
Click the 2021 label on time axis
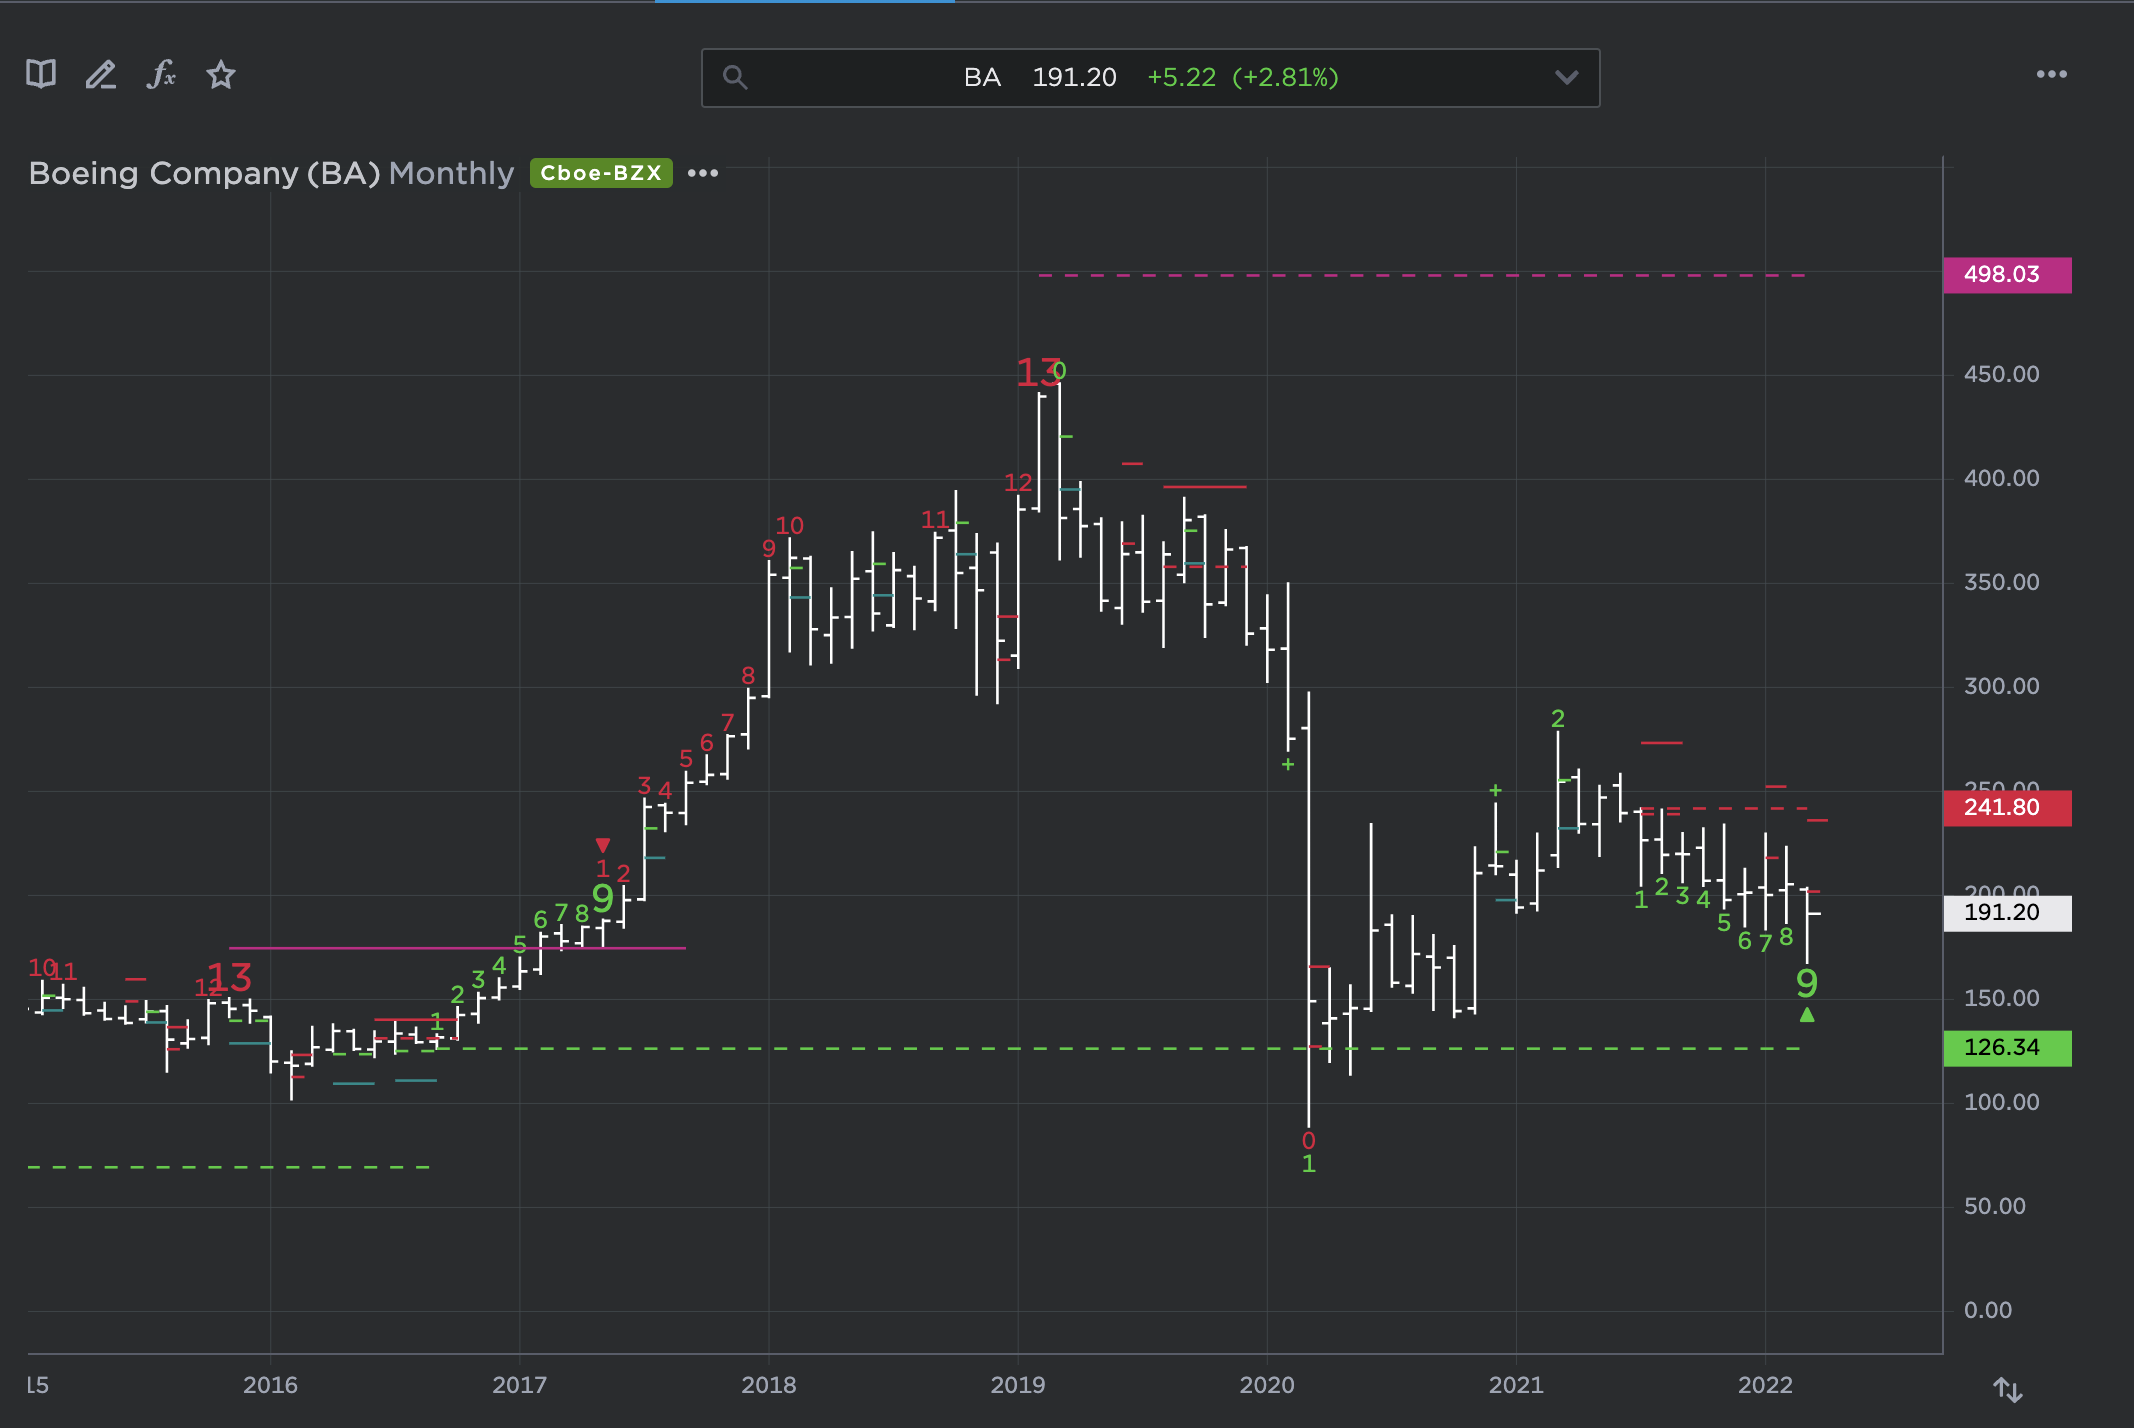(x=1516, y=1385)
